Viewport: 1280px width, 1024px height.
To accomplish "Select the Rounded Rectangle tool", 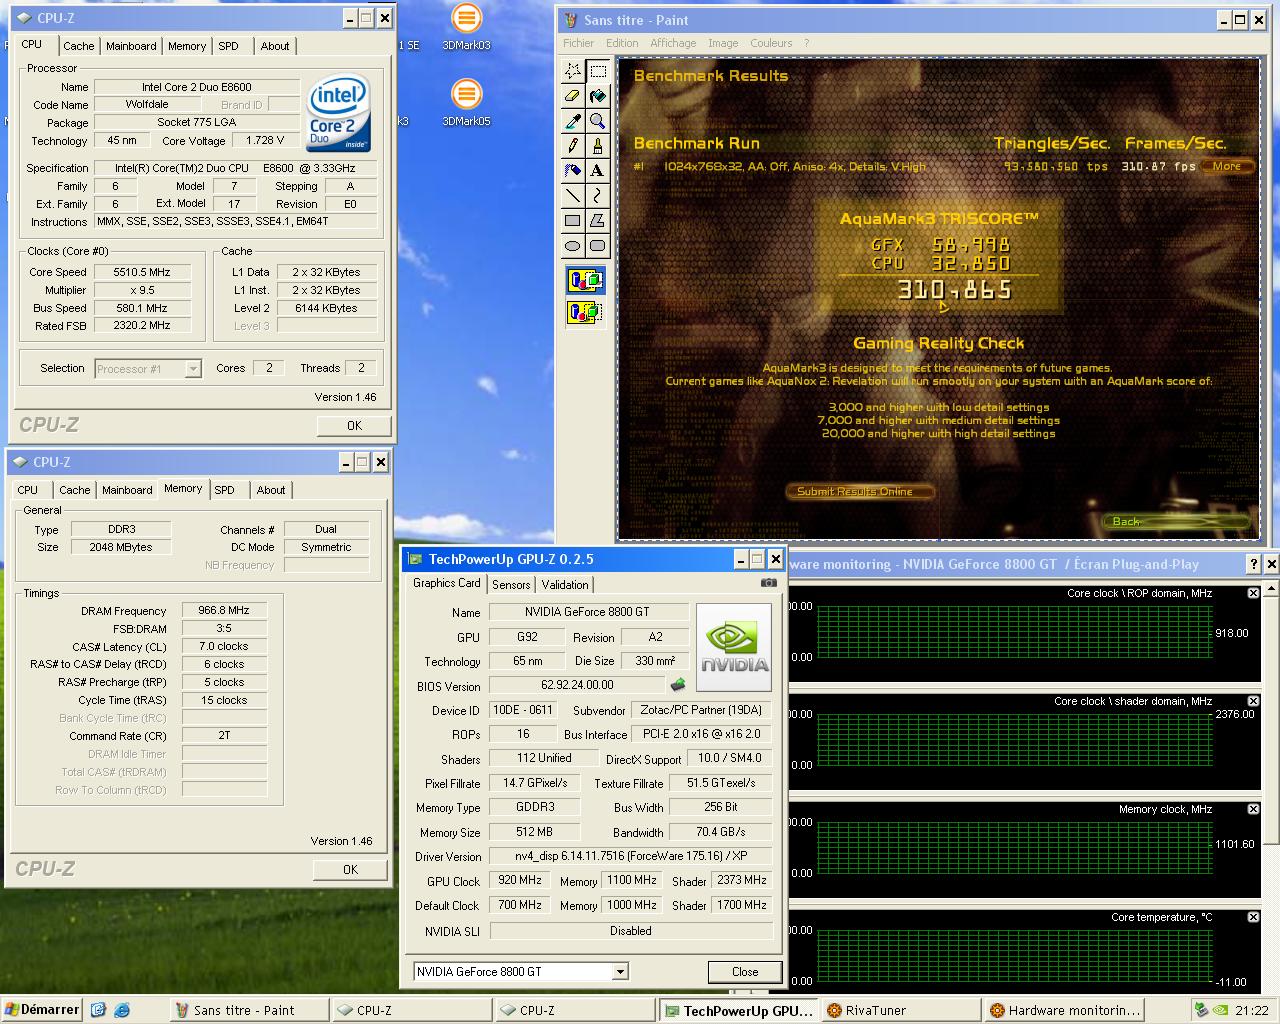I will [x=597, y=246].
